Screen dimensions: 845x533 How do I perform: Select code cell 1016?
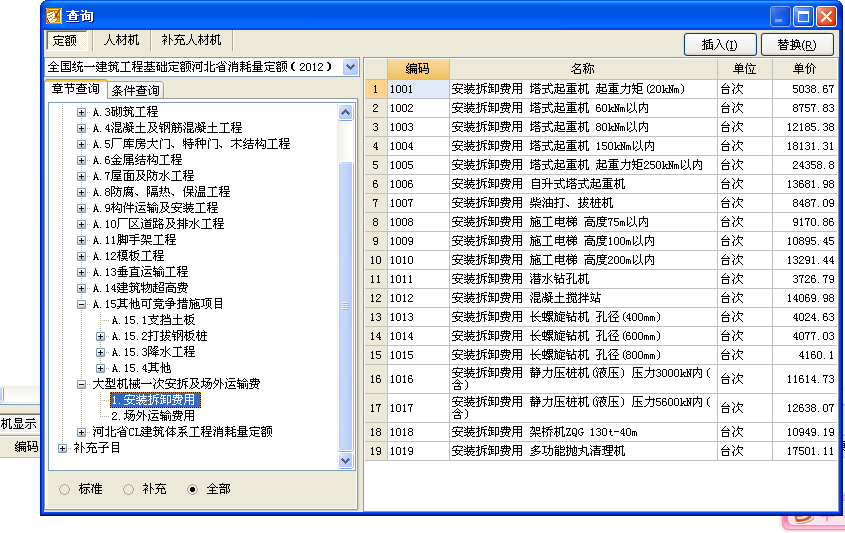pyautogui.click(x=418, y=379)
